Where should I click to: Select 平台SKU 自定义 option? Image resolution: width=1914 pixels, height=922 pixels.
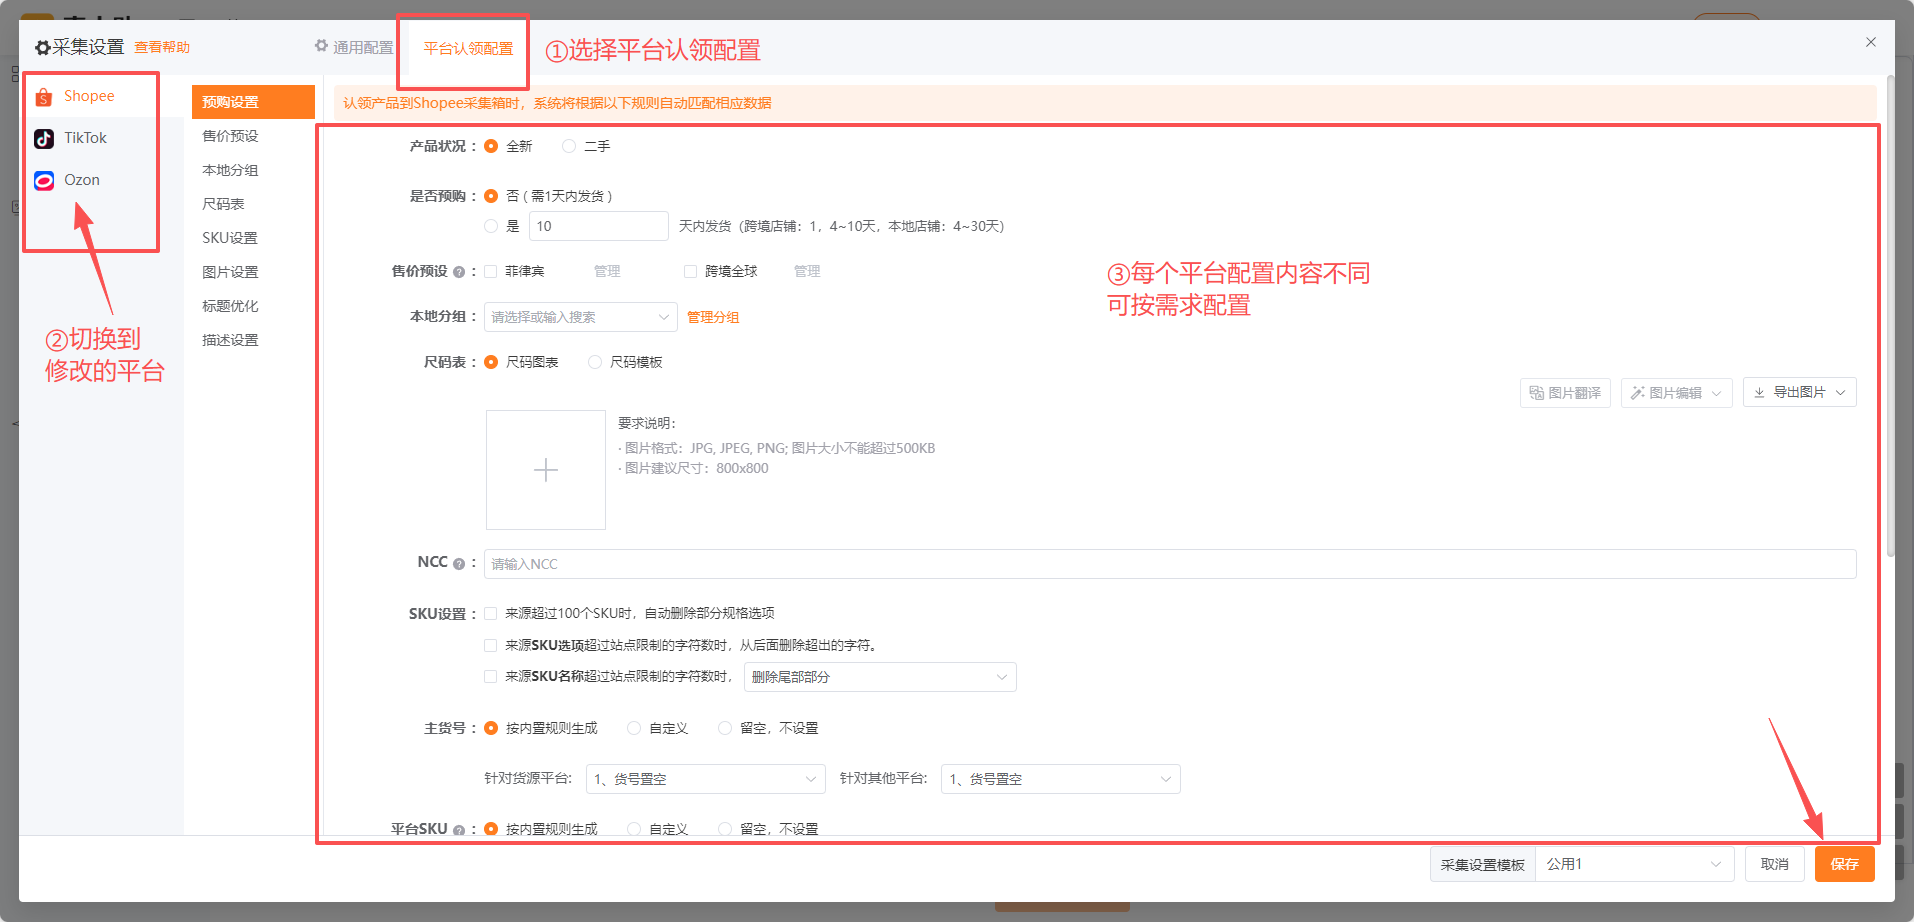(634, 829)
